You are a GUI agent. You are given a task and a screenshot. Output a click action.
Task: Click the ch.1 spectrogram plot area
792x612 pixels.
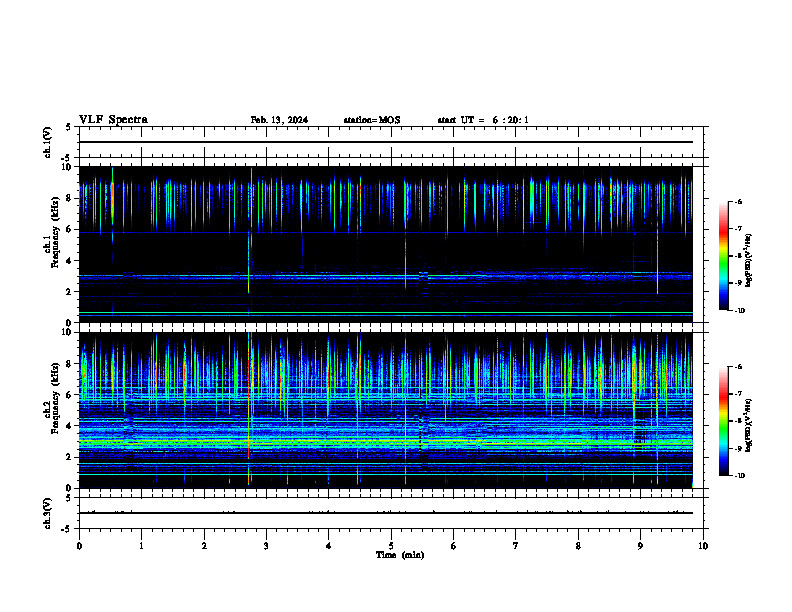pos(385,244)
